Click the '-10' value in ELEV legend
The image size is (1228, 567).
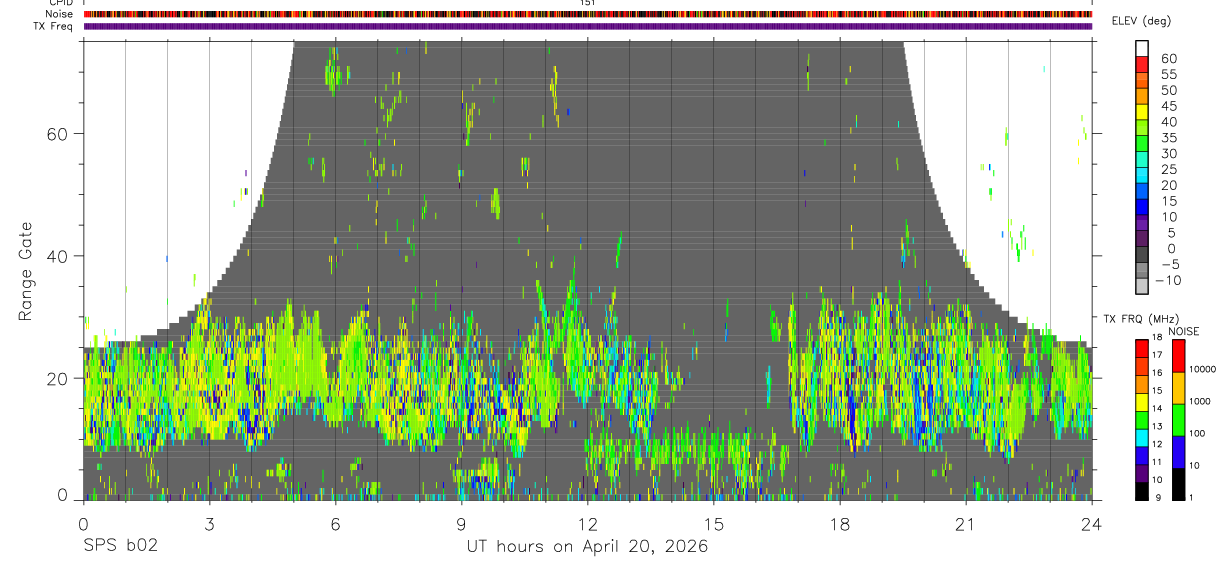point(1166,280)
